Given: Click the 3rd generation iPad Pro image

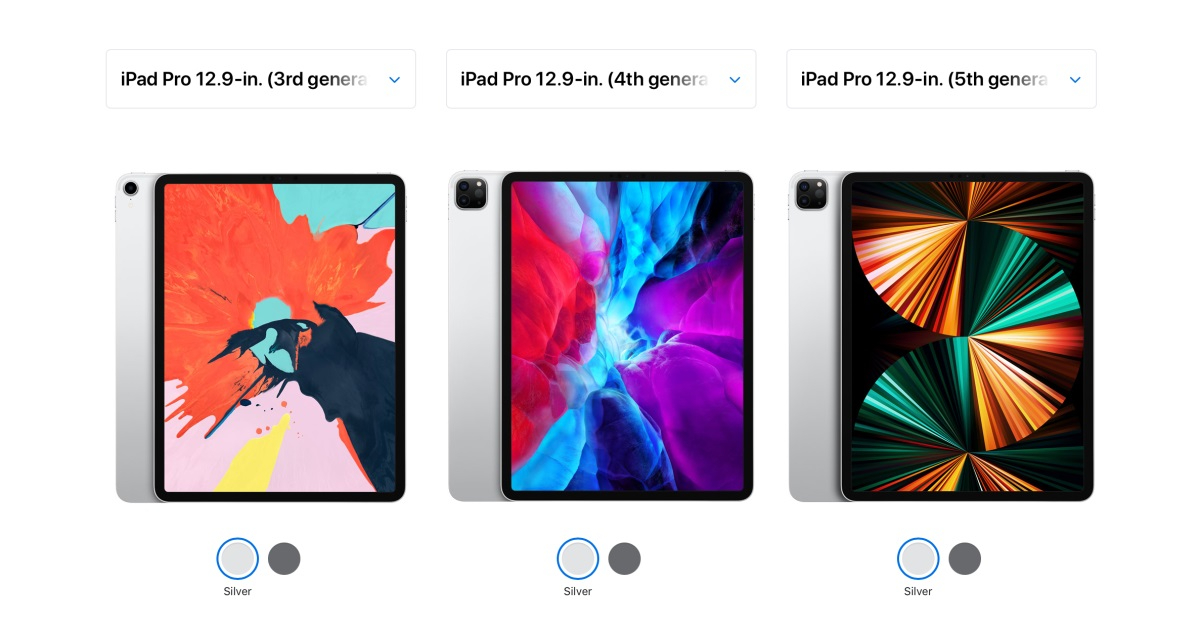Looking at the screenshot, I should pyautogui.click(x=261, y=337).
